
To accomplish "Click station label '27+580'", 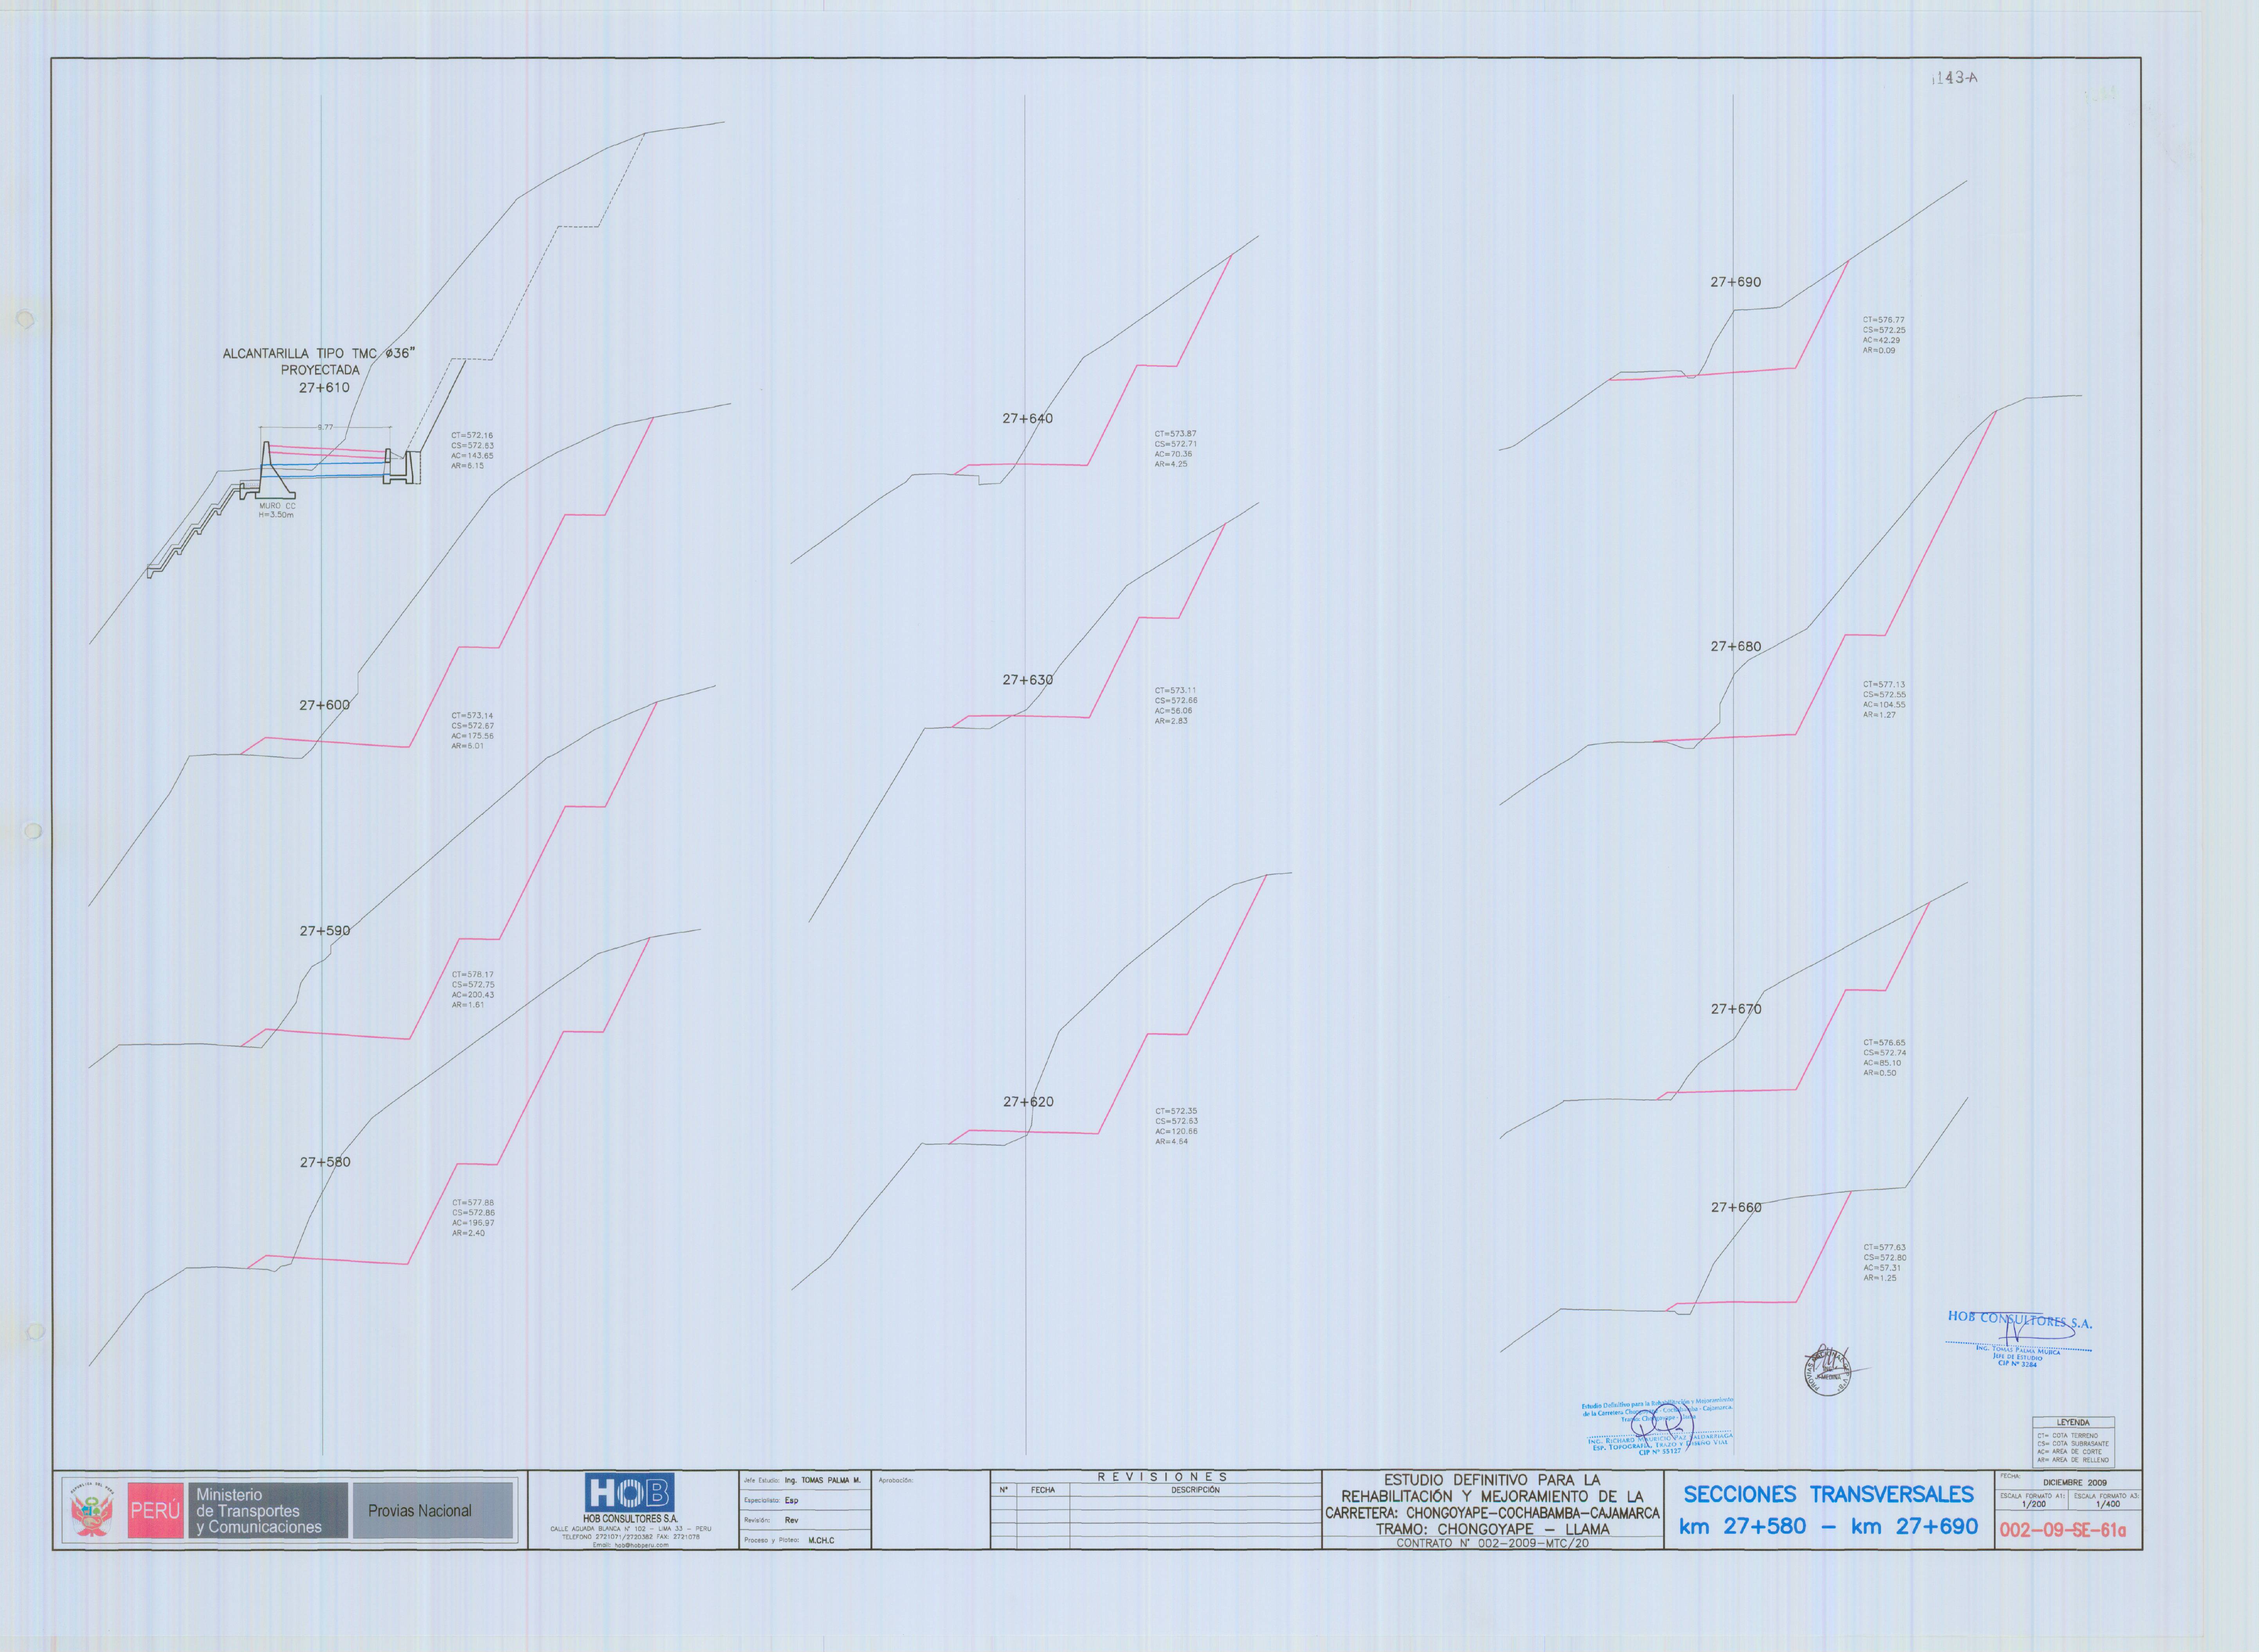I will click(325, 1162).
